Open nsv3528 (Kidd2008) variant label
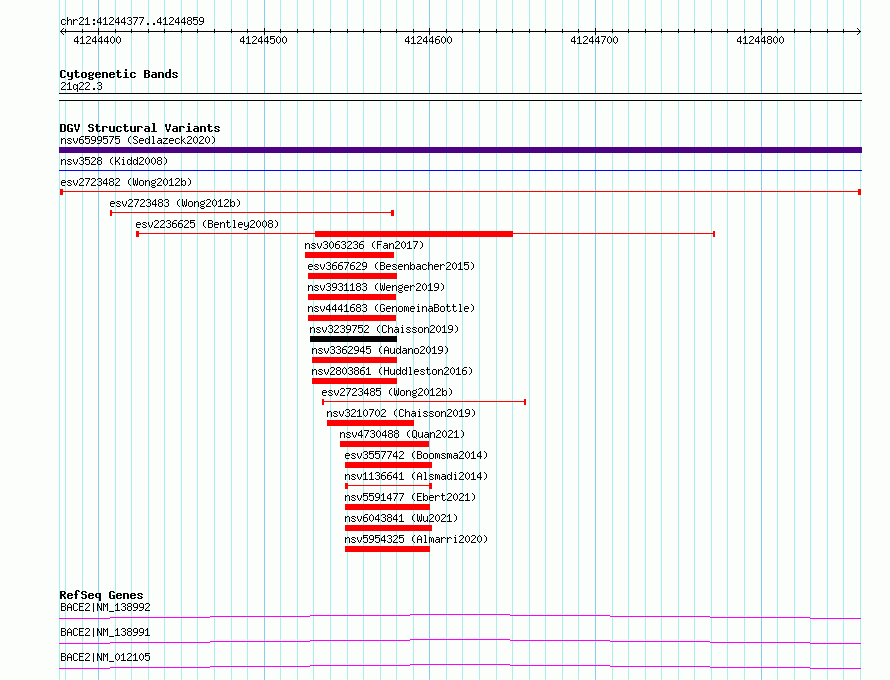890x680 pixels. [114, 161]
